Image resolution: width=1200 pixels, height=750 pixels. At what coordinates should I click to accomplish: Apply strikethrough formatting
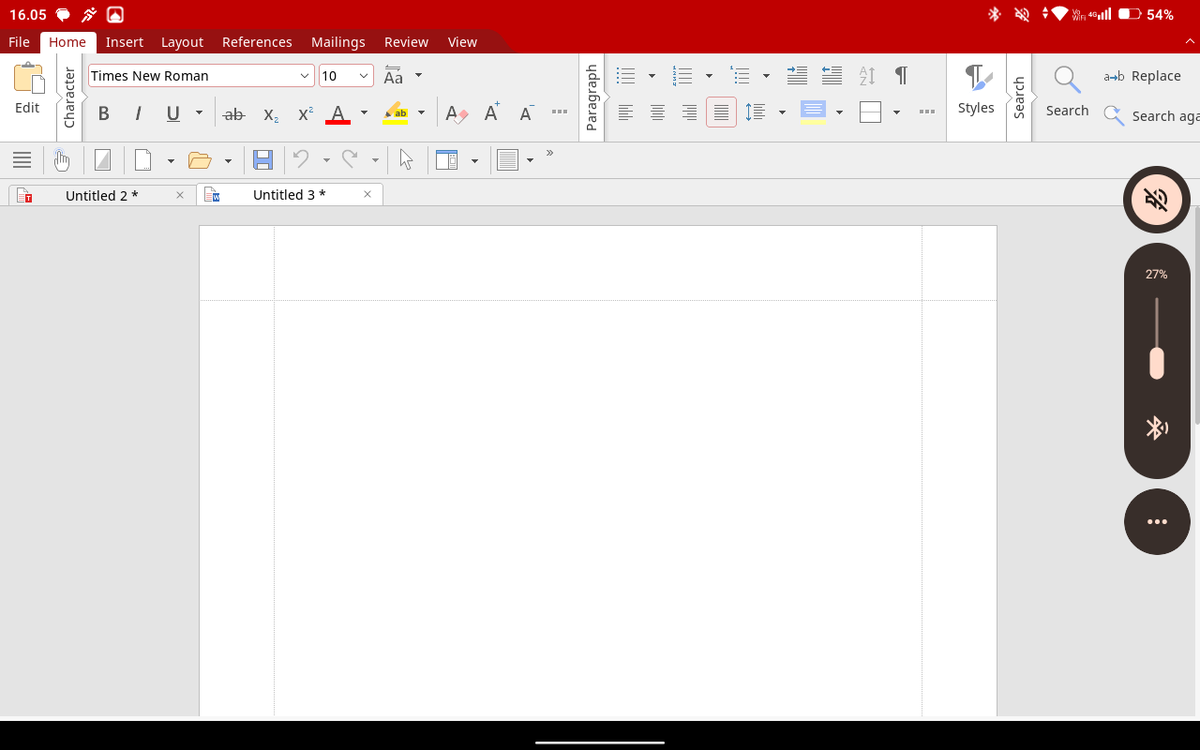(233, 114)
